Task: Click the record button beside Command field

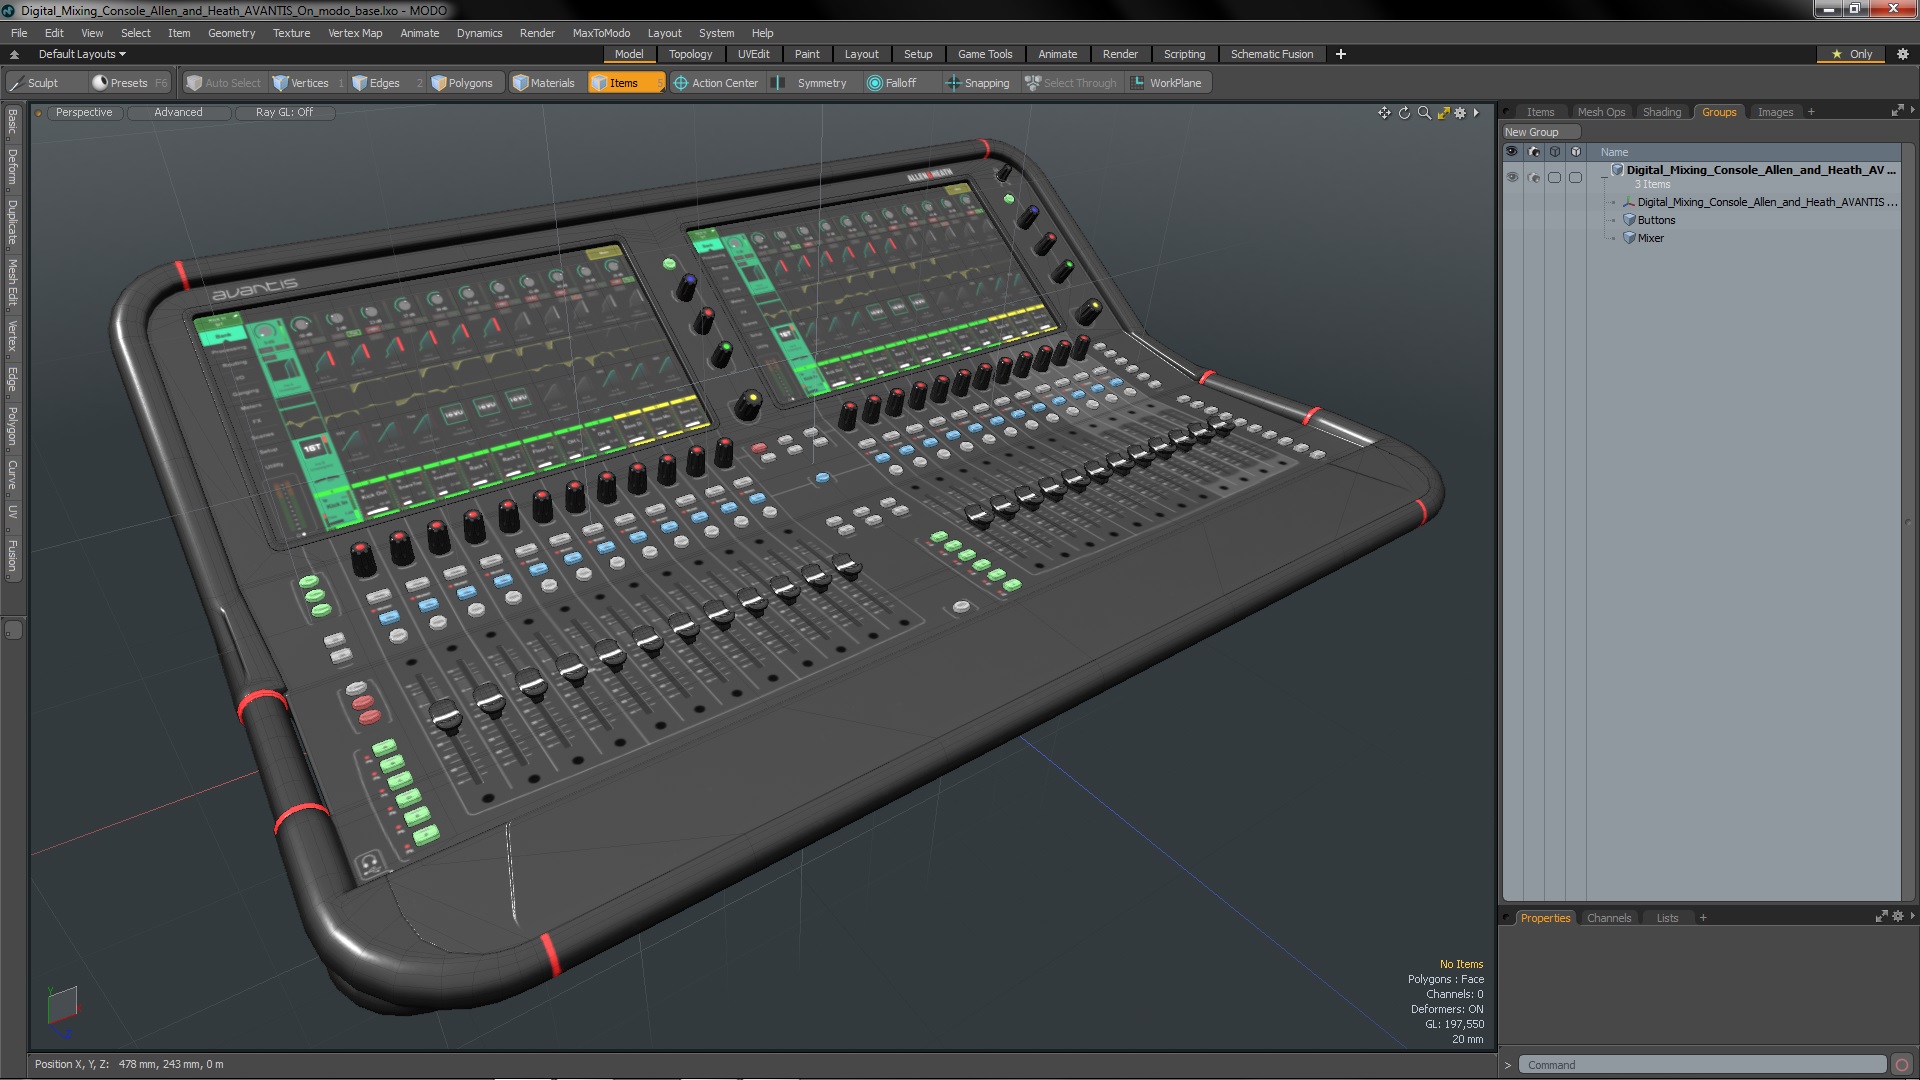Action: point(1902,1065)
